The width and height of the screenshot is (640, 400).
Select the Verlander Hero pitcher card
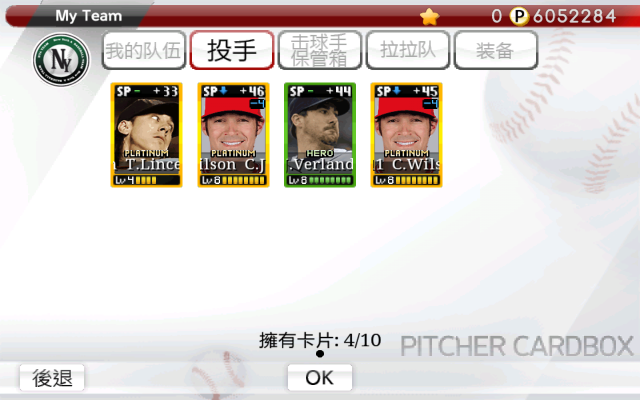320,135
